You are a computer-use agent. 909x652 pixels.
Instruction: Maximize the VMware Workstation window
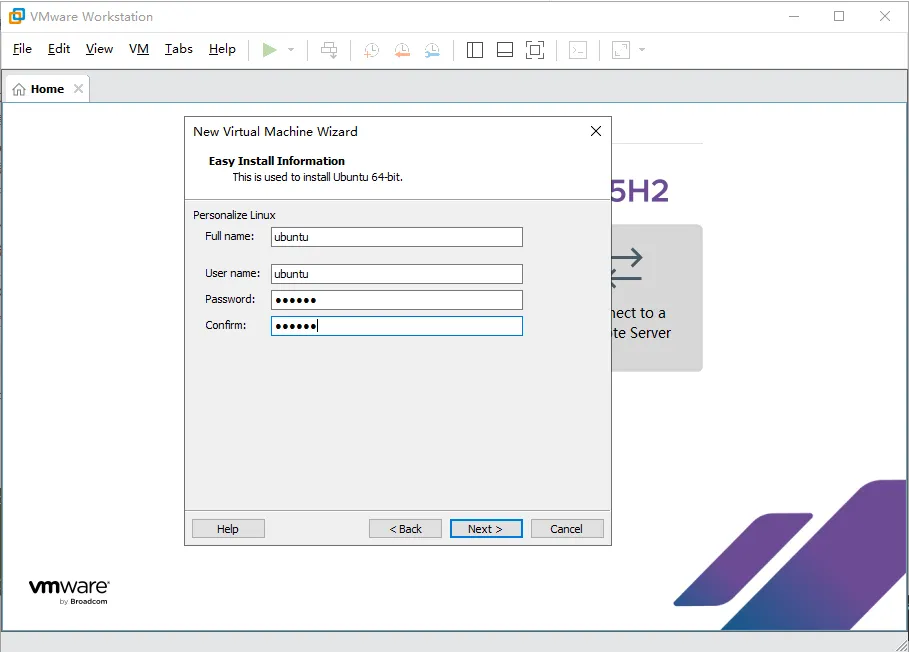839,16
